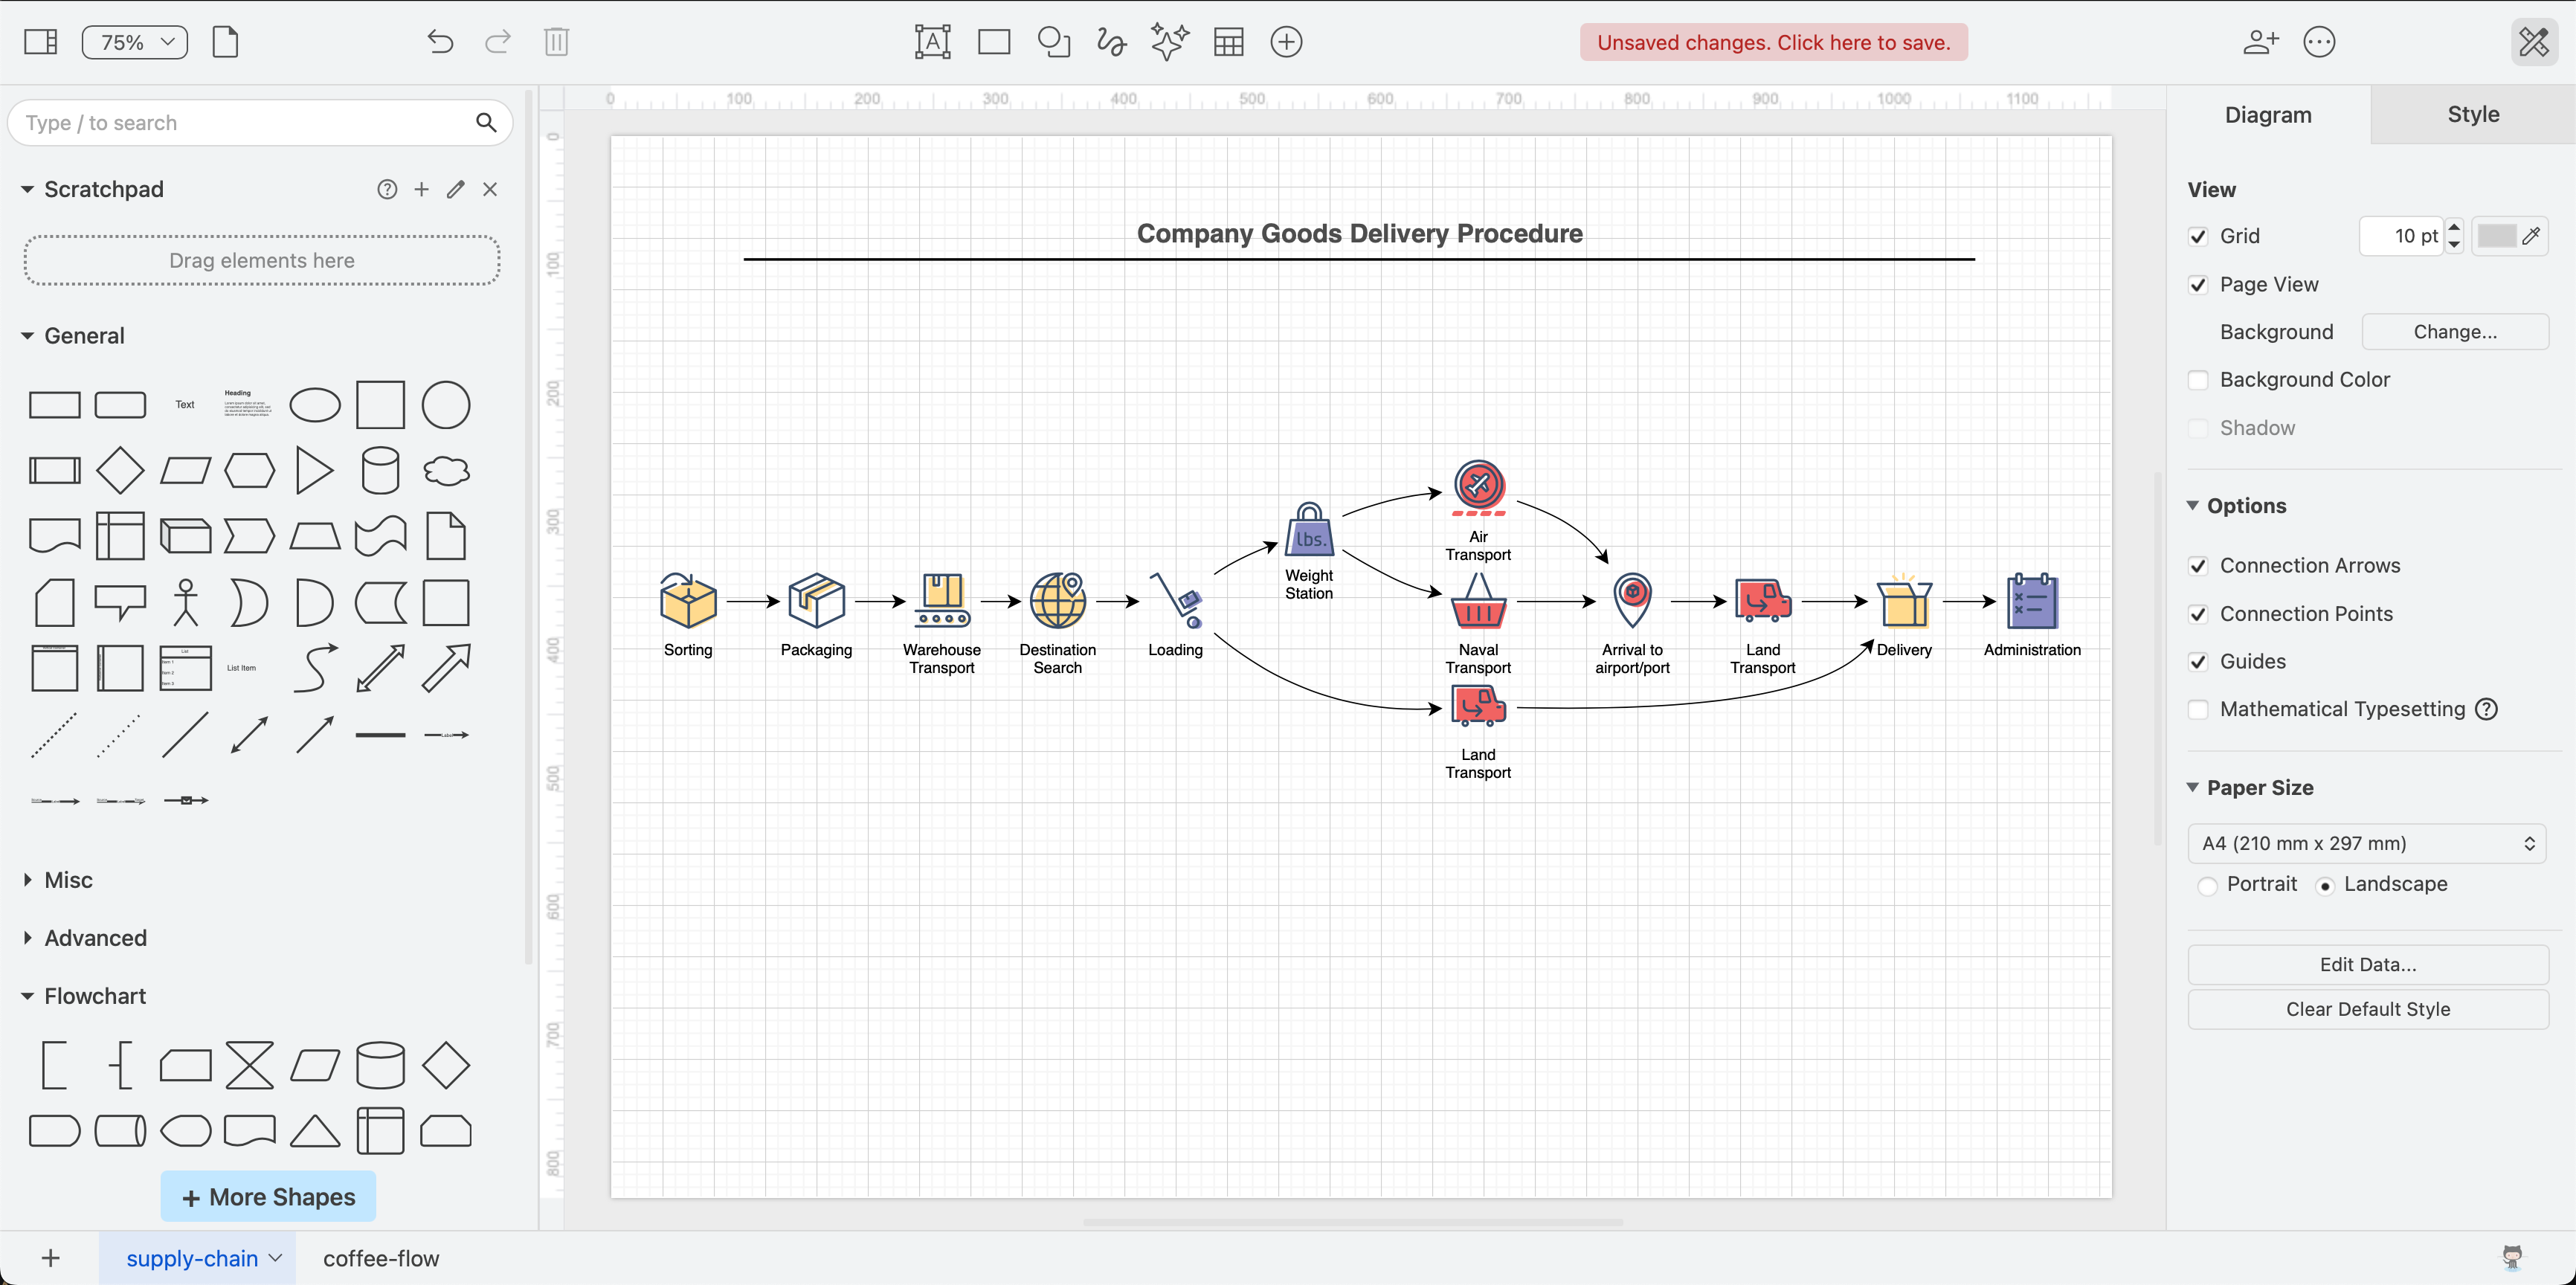The width and height of the screenshot is (2576, 1285).
Task: Open the shapes tool icon
Action: pos(1054,42)
